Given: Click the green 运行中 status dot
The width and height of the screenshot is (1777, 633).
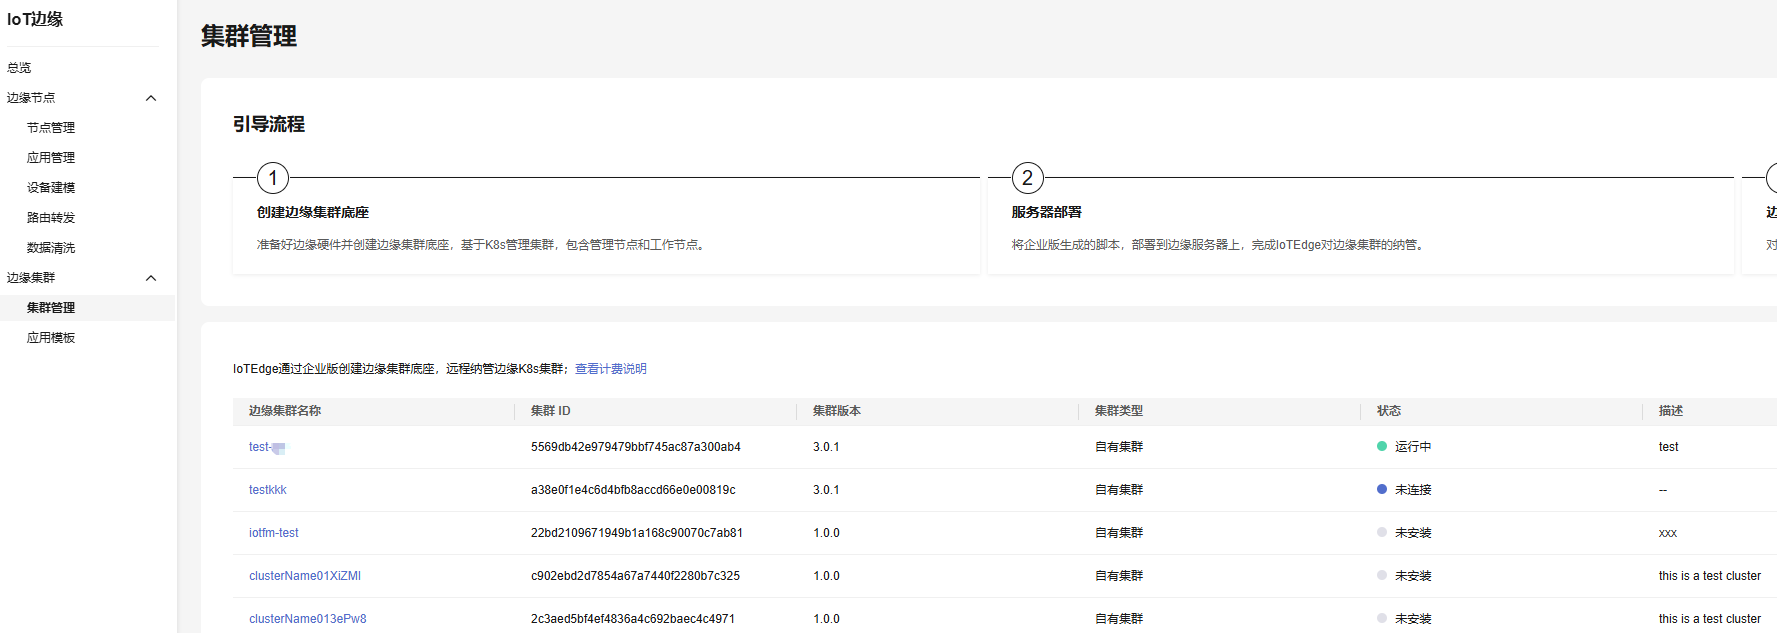Looking at the screenshot, I should 1382,447.
